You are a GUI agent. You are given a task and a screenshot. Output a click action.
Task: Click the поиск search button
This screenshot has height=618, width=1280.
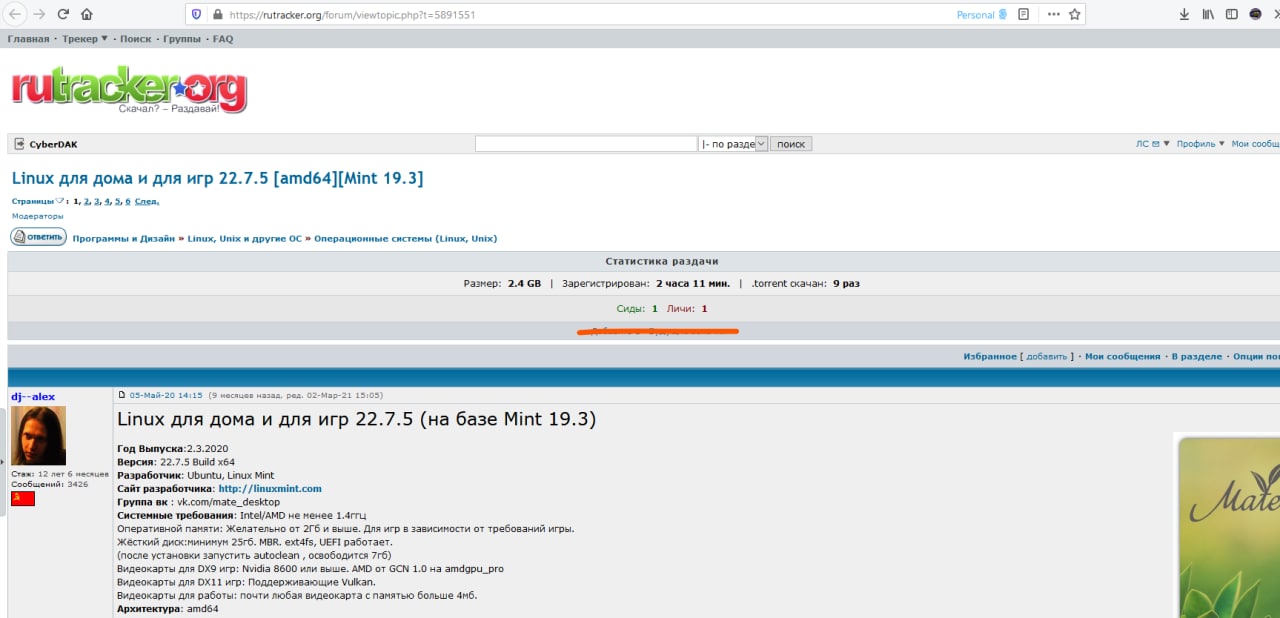click(791, 144)
